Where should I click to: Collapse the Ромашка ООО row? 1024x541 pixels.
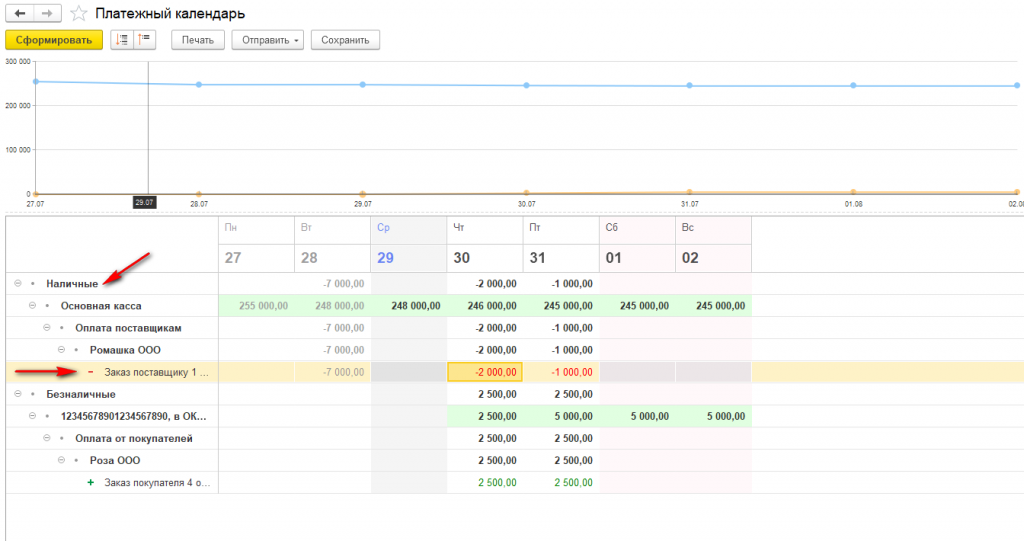pos(61,350)
